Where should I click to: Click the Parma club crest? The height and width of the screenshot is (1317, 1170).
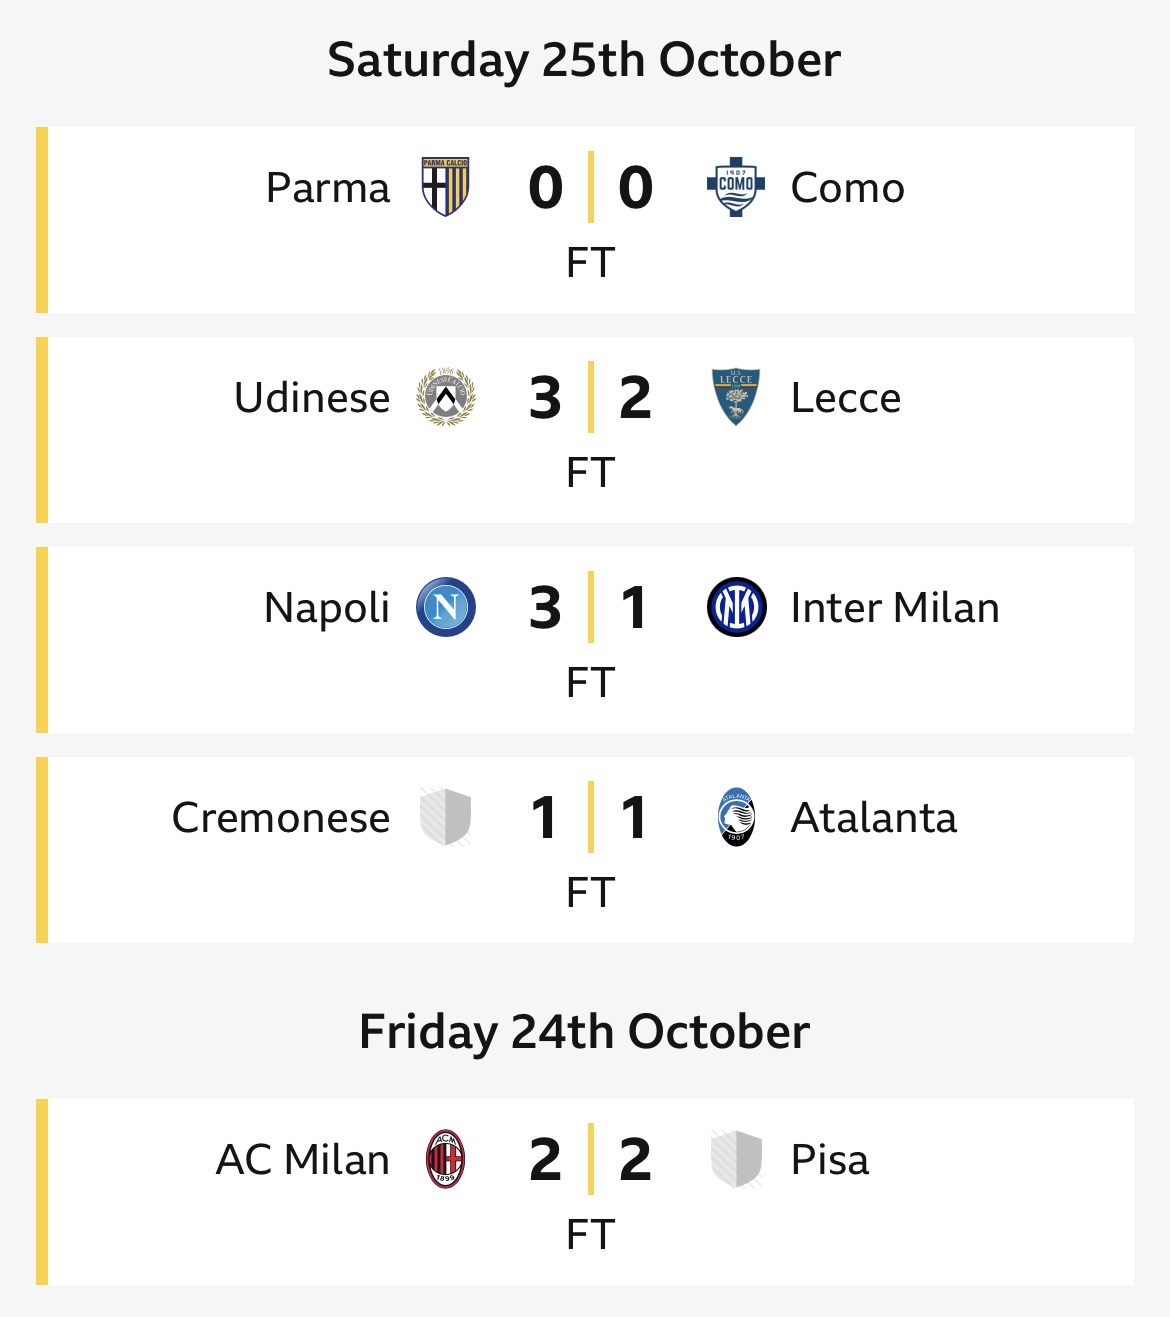pyautogui.click(x=445, y=187)
